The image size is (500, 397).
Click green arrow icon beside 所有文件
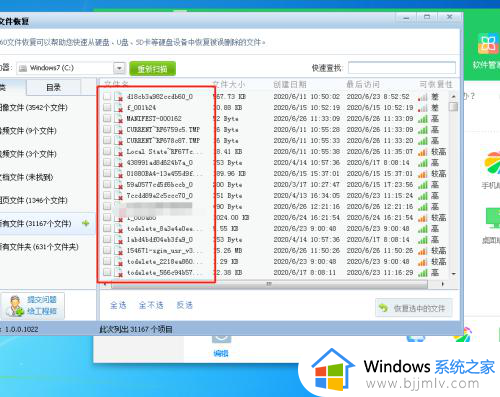(86, 223)
